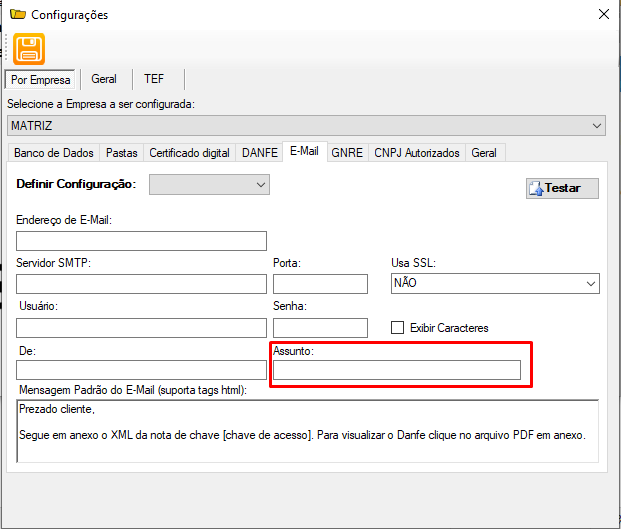
Task: Open the Usa SSL dropdown
Action: 495,284
